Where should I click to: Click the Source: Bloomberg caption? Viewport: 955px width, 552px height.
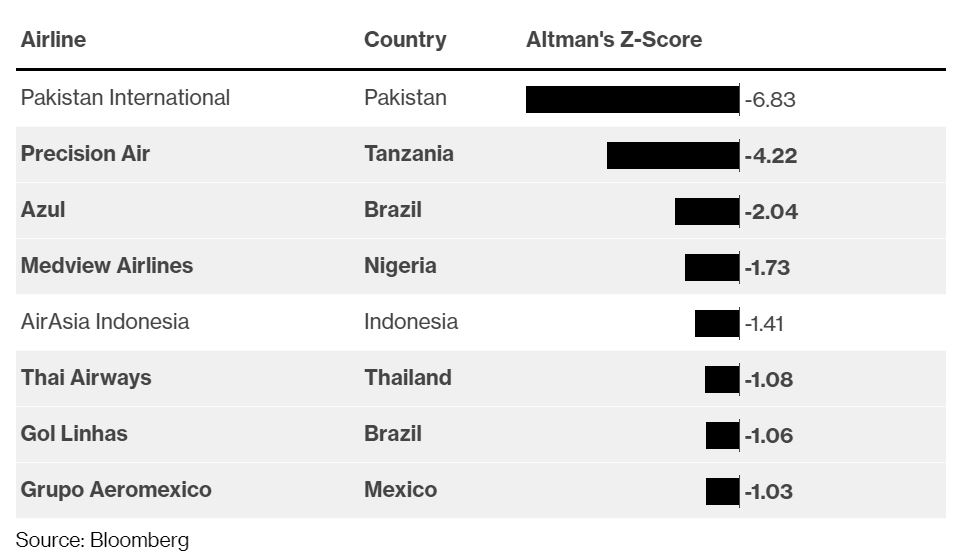(102, 540)
